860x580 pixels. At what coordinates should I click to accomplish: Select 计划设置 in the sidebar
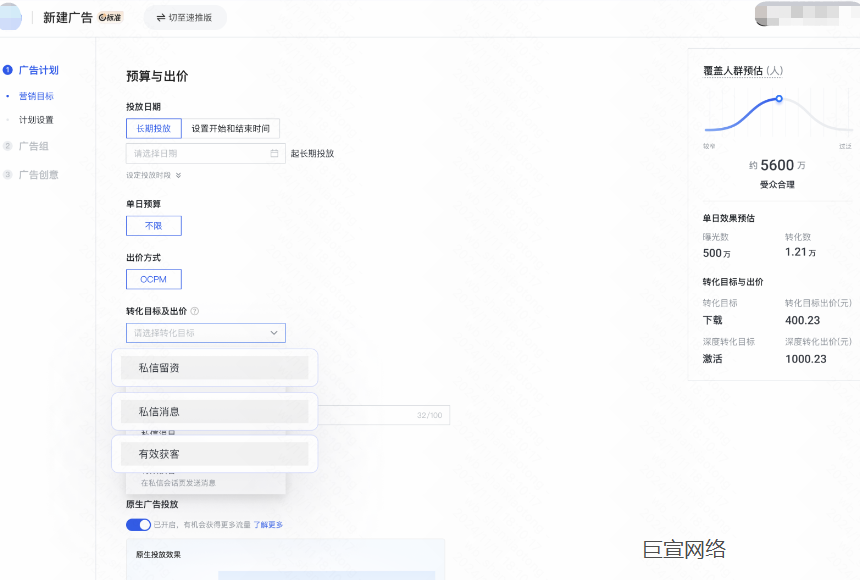(36, 120)
